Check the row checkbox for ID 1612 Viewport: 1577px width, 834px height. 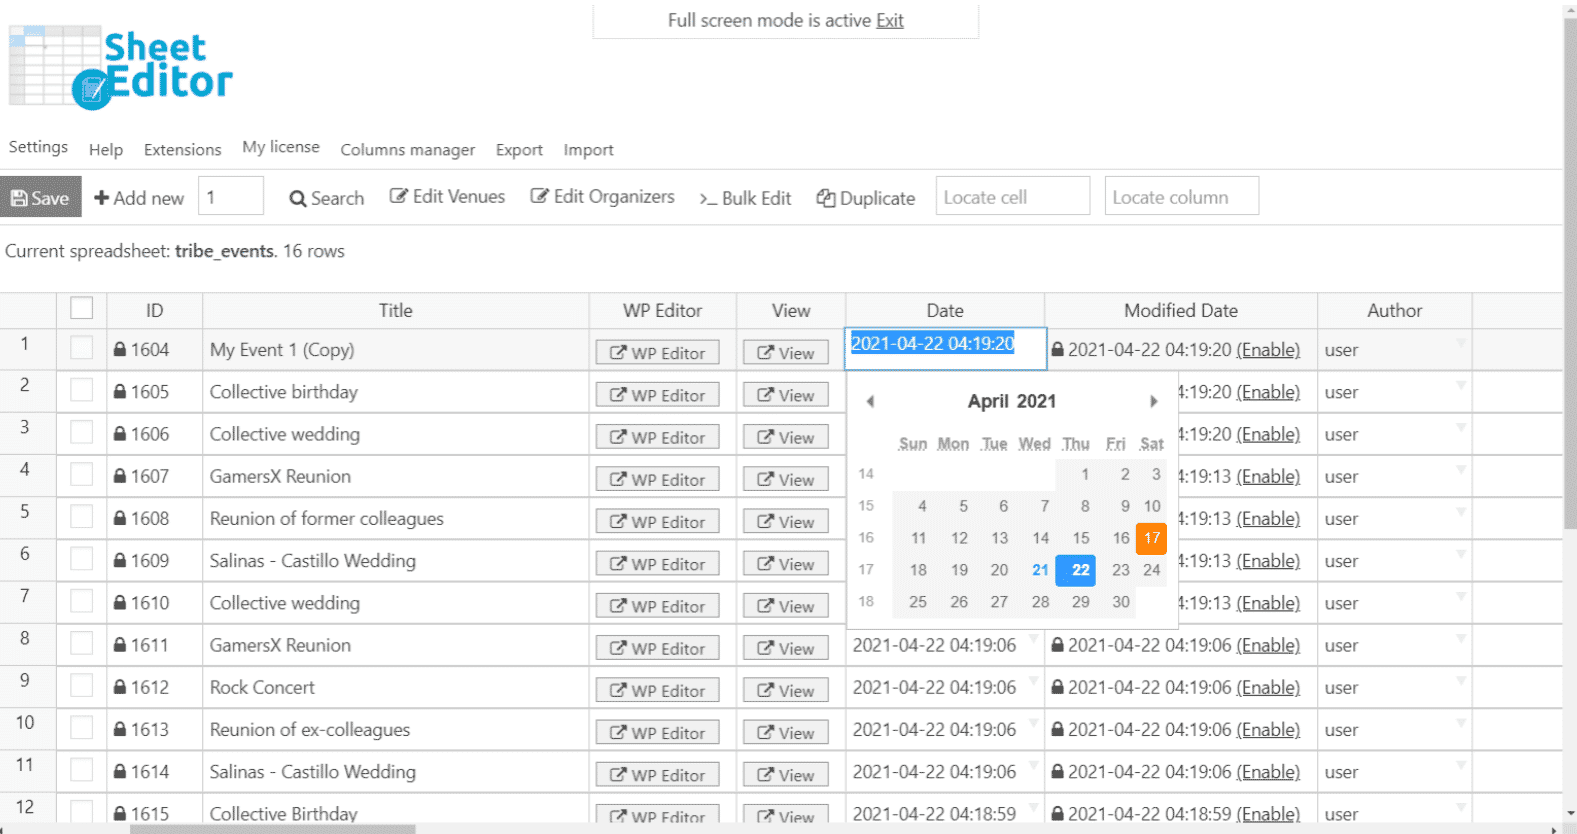coord(82,685)
